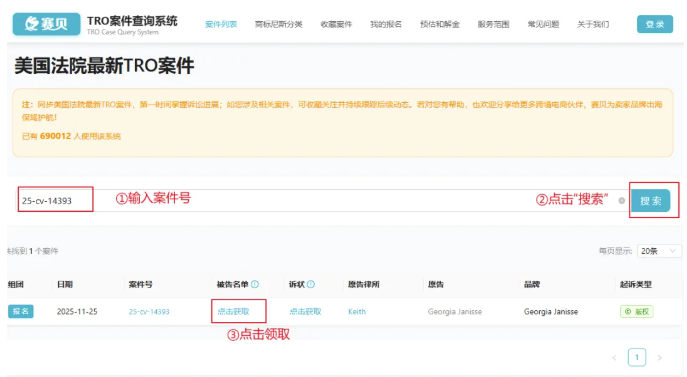Click plaintiff cell Georgia Janisse in 原告 column
The image size is (687, 377).
coord(455,312)
